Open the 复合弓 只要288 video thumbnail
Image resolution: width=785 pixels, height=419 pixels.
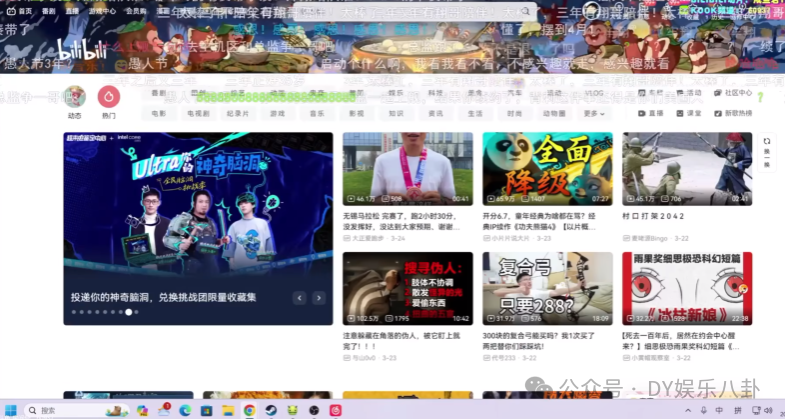[548, 288]
